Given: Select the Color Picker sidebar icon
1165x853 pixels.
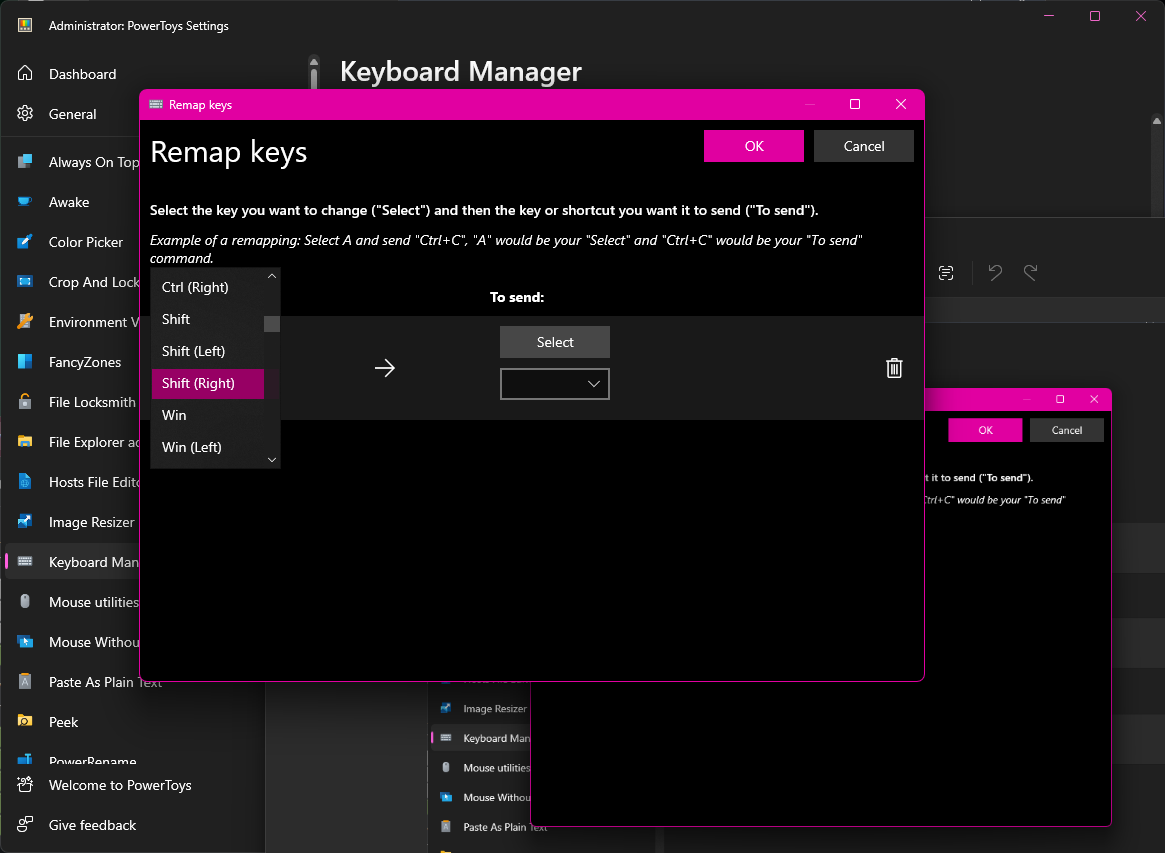Looking at the screenshot, I should 25,242.
